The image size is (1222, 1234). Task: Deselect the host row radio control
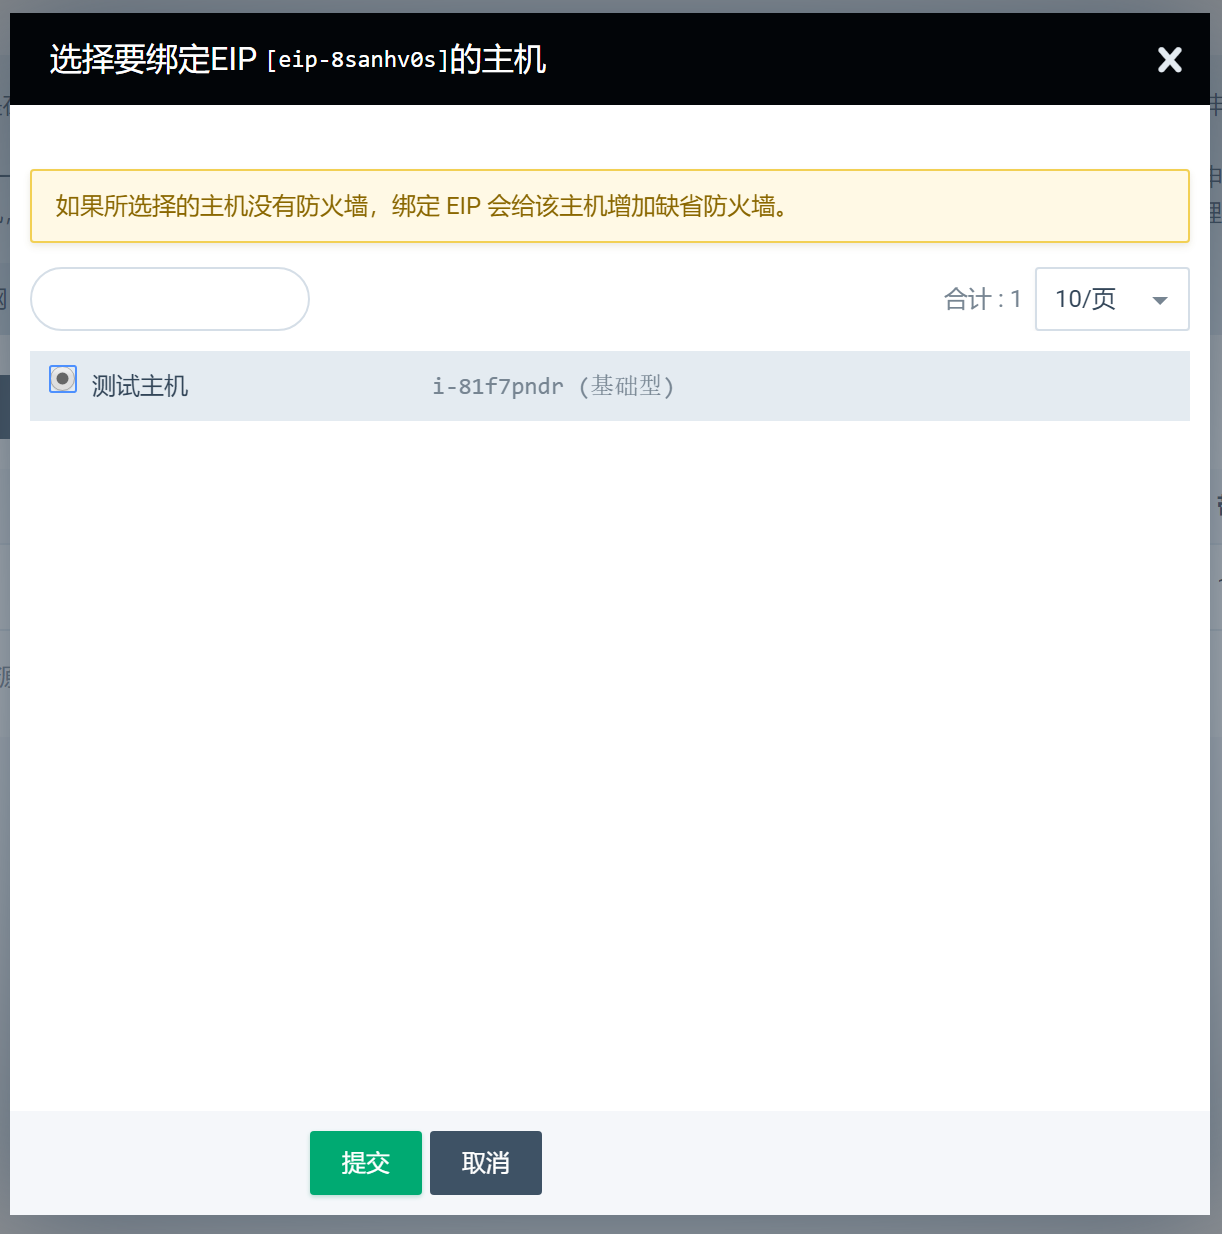click(x=62, y=379)
